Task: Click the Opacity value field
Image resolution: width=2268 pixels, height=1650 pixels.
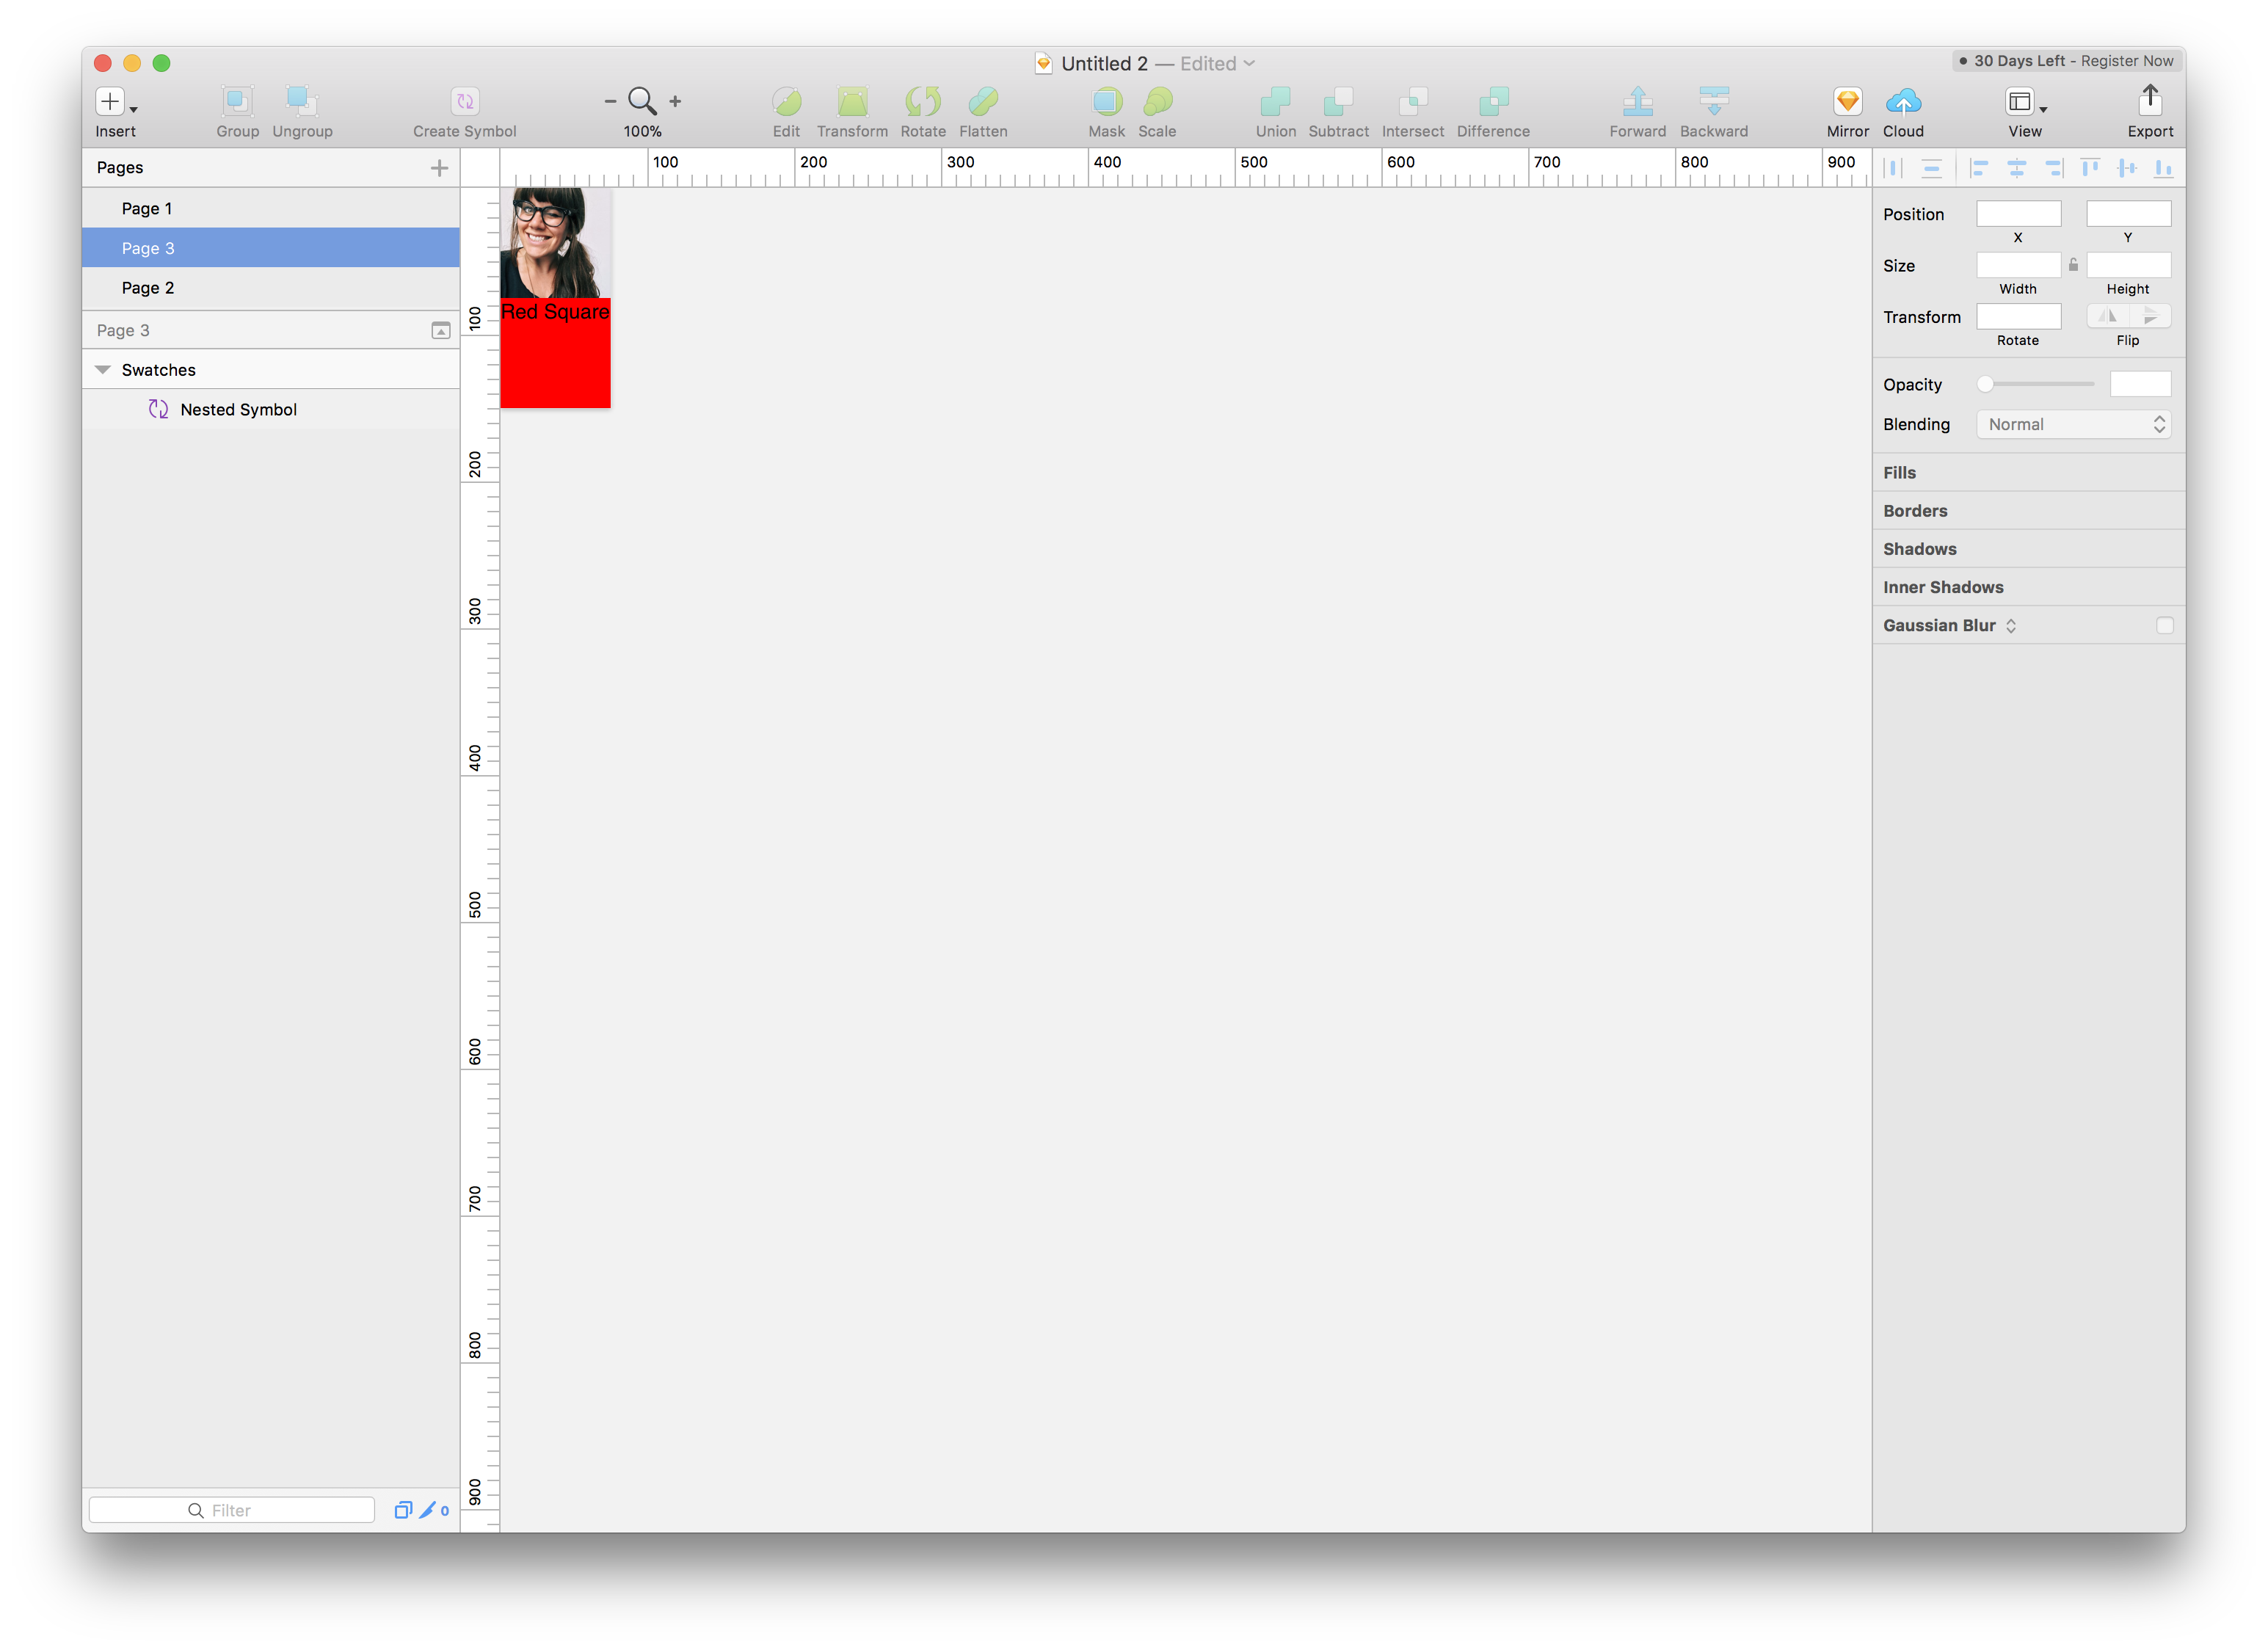Action: point(2140,384)
